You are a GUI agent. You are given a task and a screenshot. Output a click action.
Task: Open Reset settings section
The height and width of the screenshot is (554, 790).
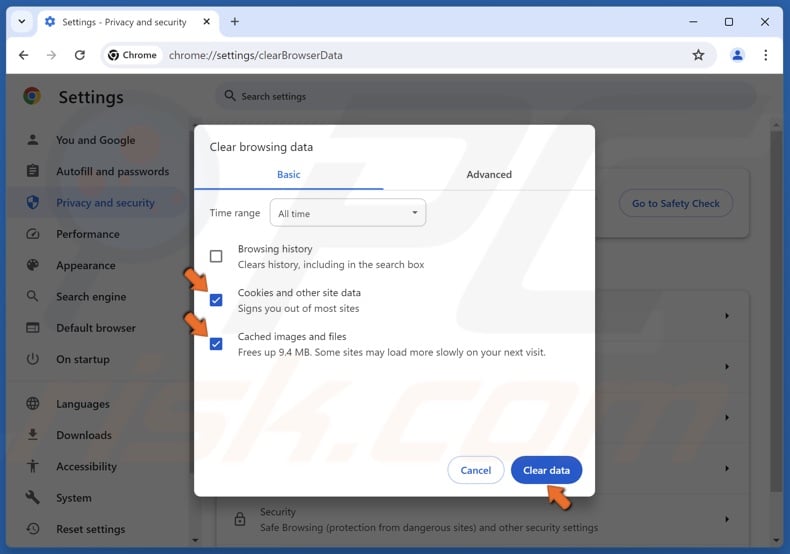[x=91, y=529]
